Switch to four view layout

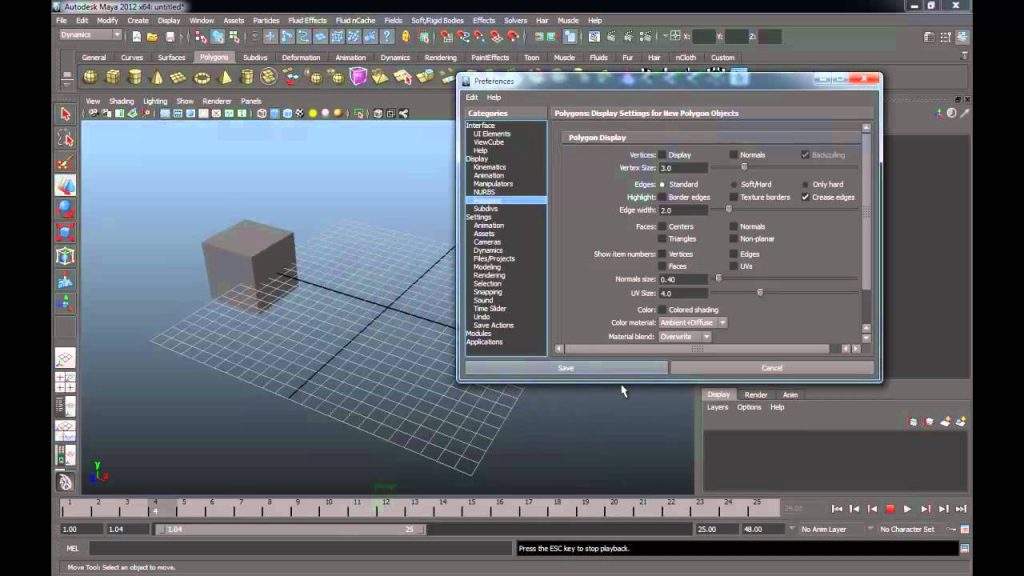[65, 382]
